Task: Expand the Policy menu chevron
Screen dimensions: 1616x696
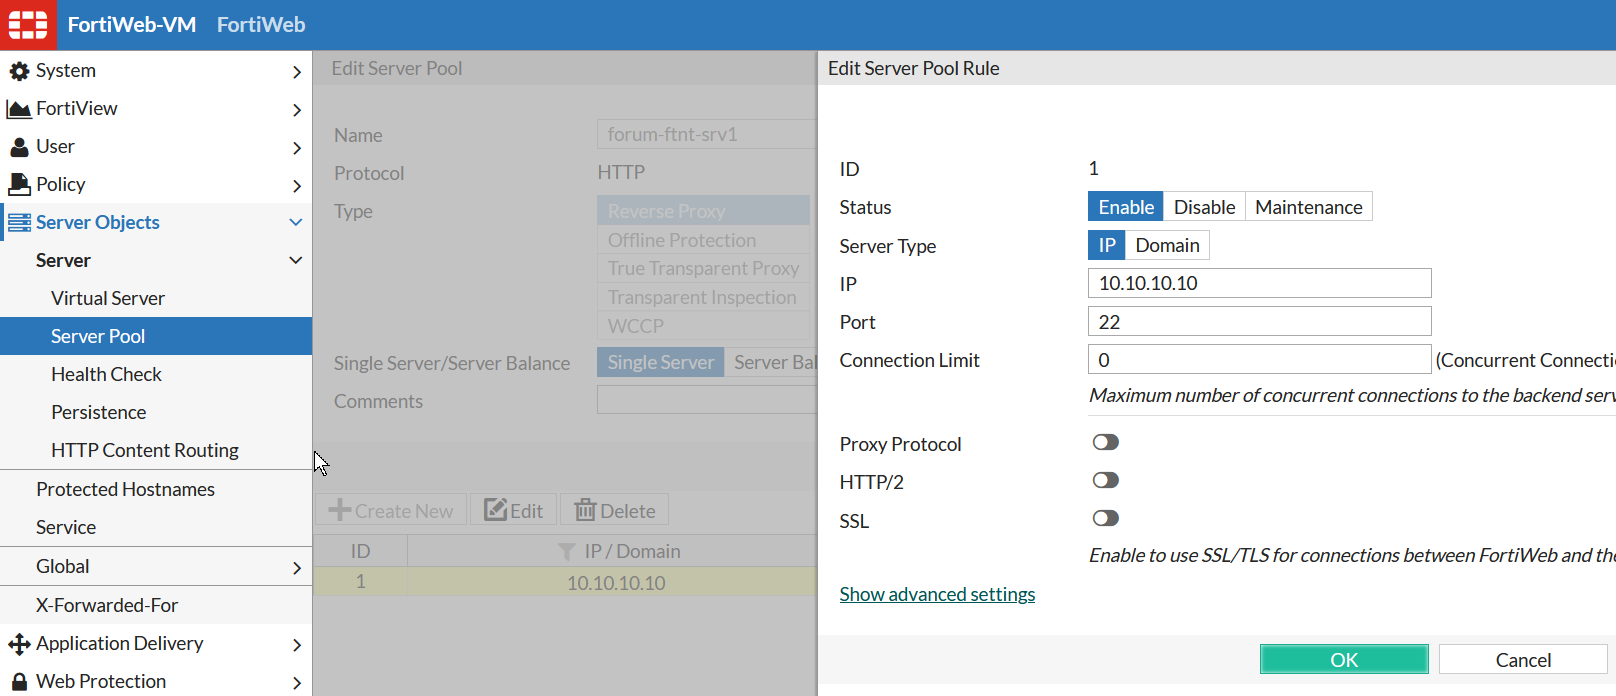Action: click(x=296, y=186)
